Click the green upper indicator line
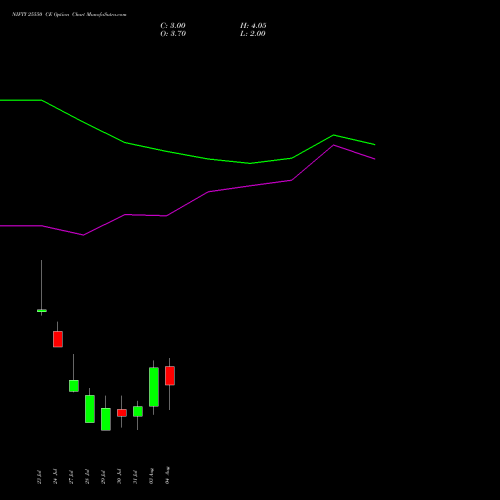This screenshot has width=500, height=500. tap(187, 156)
